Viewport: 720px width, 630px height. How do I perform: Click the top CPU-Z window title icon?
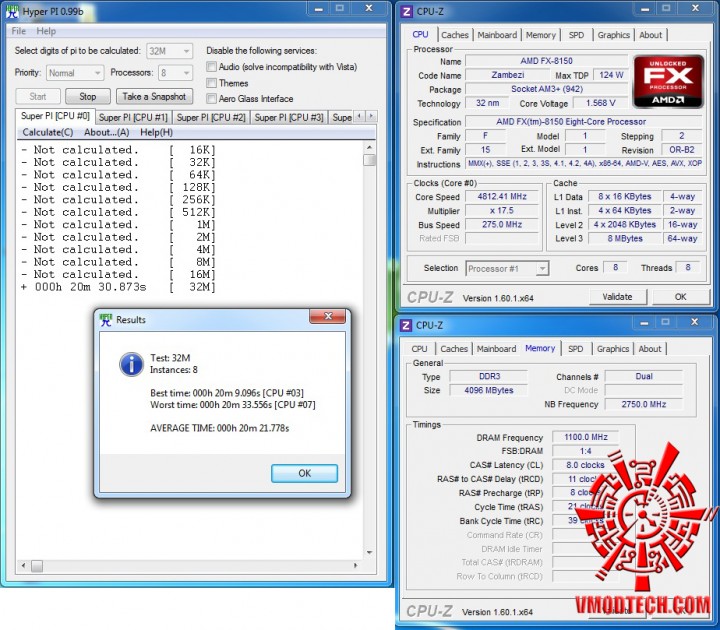point(407,11)
